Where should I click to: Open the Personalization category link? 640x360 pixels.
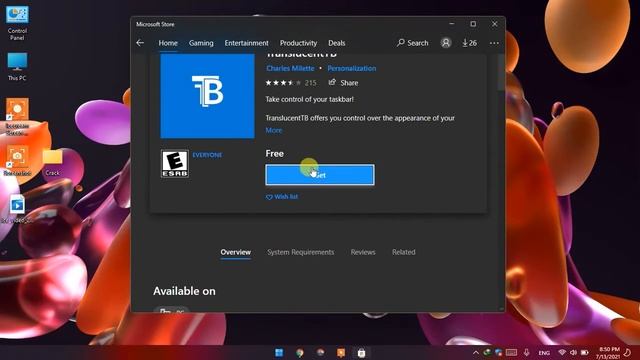[352, 68]
